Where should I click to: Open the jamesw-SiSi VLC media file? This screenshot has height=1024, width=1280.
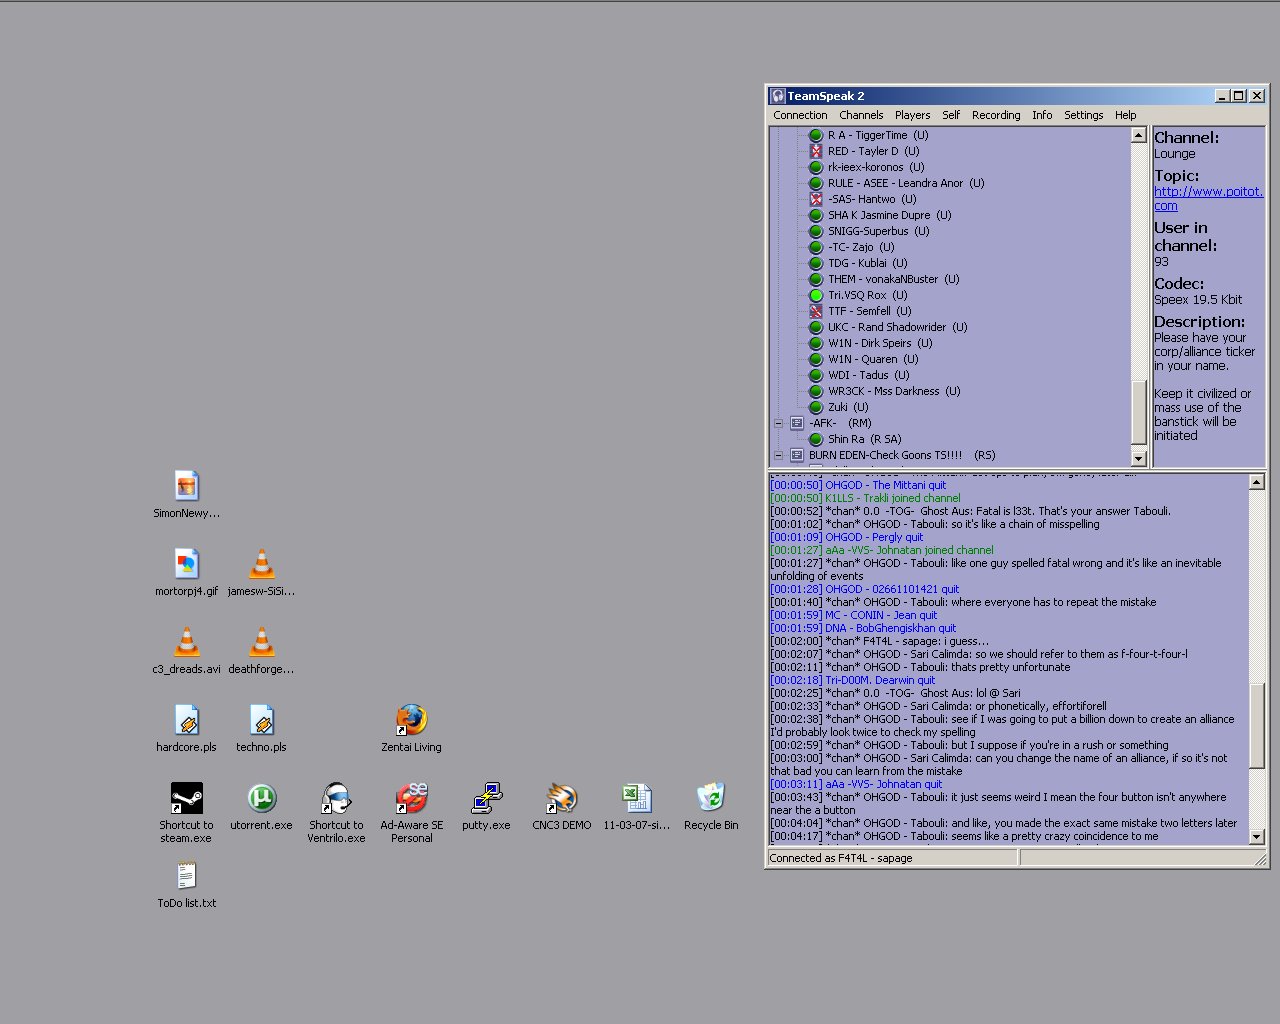point(262,564)
